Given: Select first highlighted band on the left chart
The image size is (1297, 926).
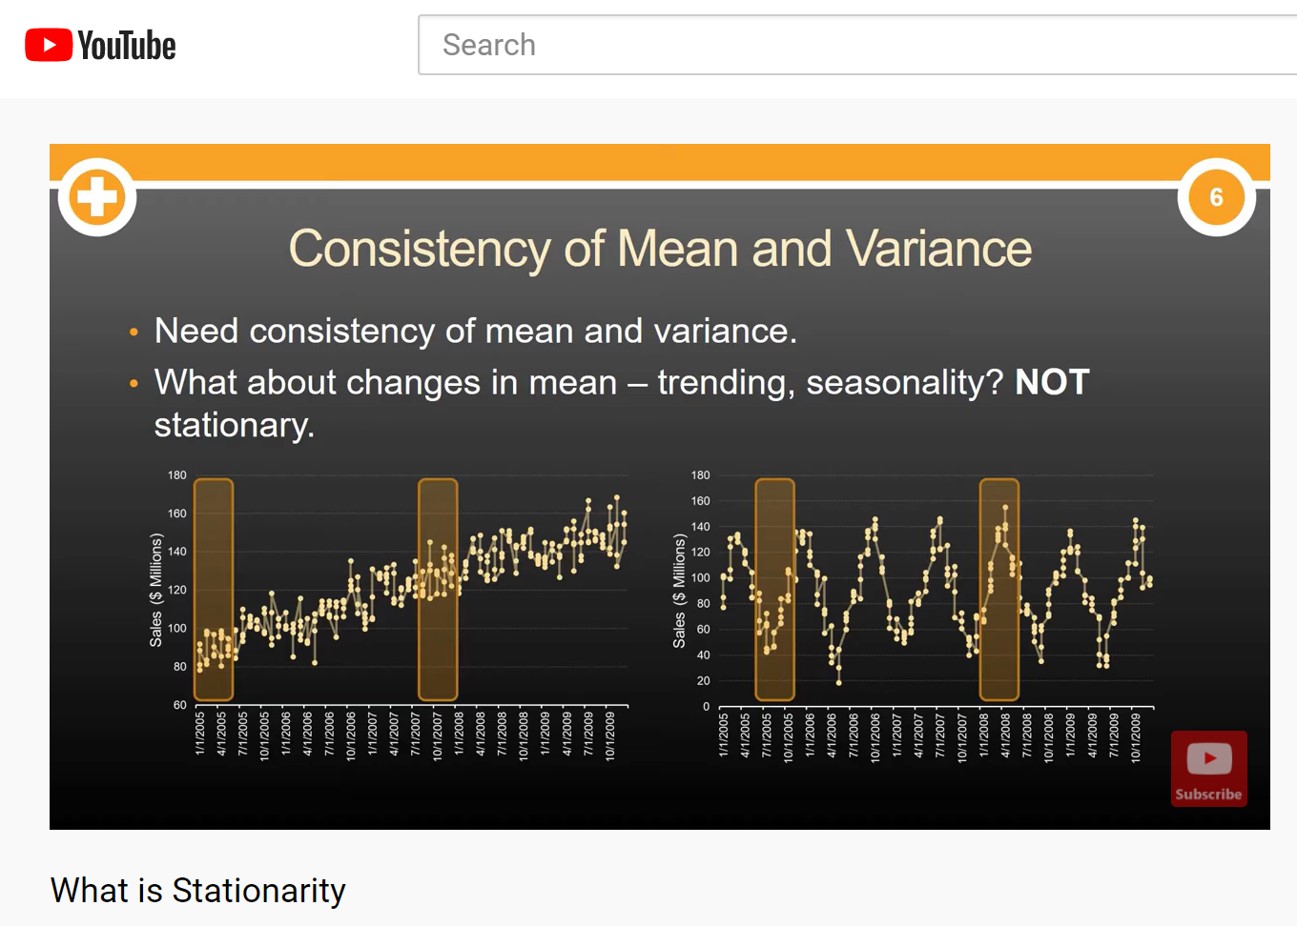Looking at the screenshot, I should pos(213,589).
